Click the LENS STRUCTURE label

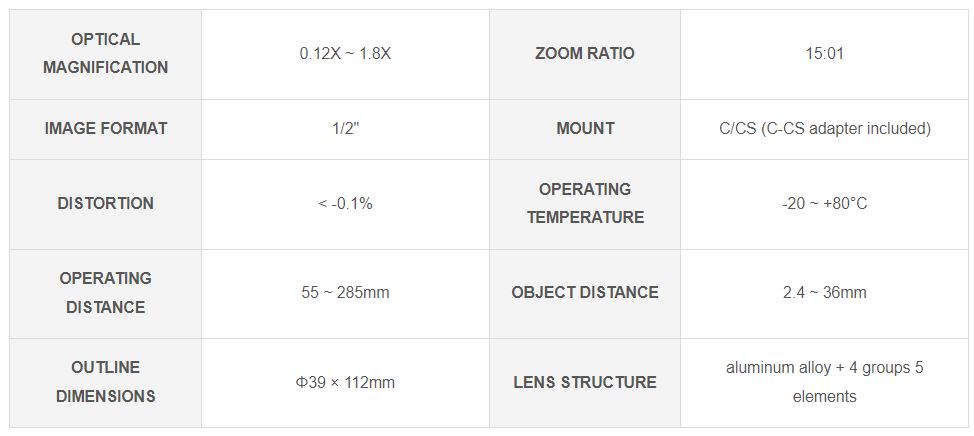tap(585, 382)
